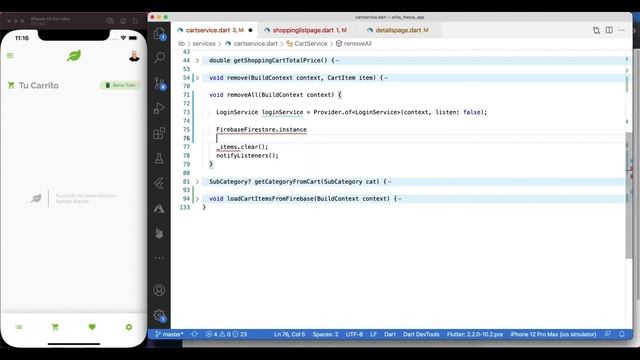Tap the cart icon in app bottom bar
640x360 pixels.
pyautogui.click(x=56, y=327)
